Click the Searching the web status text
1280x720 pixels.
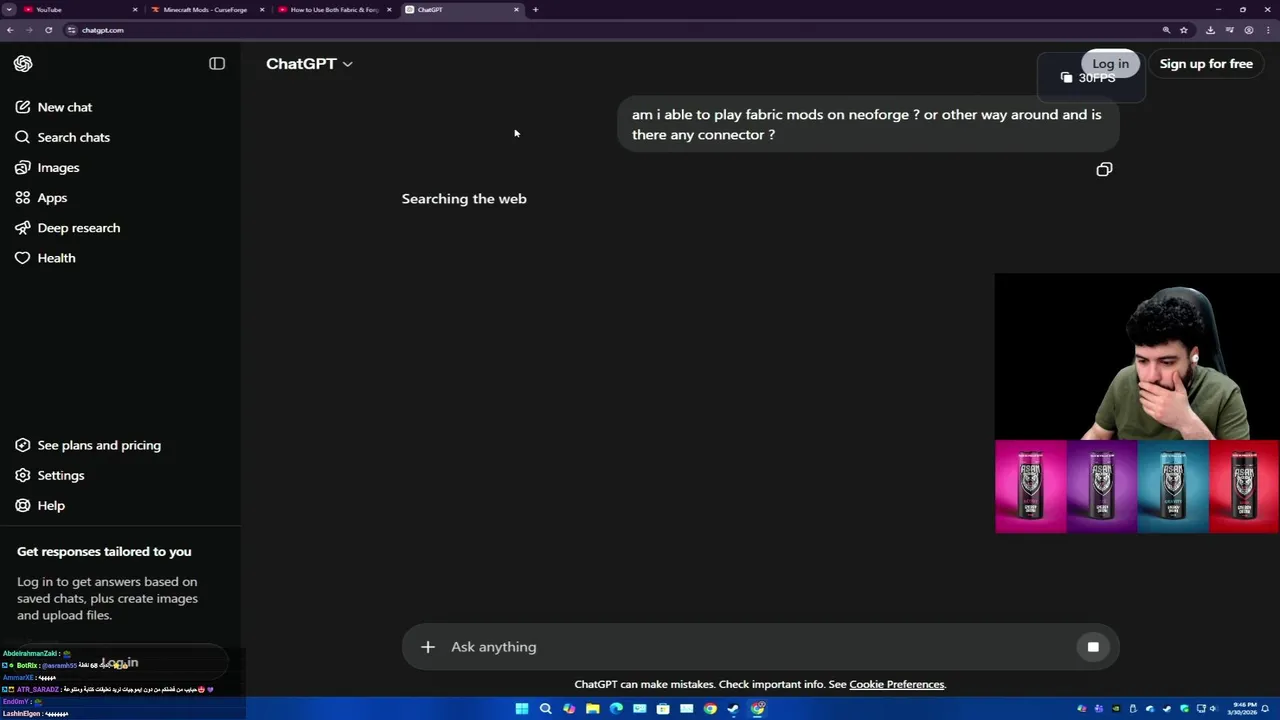click(464, 199)
